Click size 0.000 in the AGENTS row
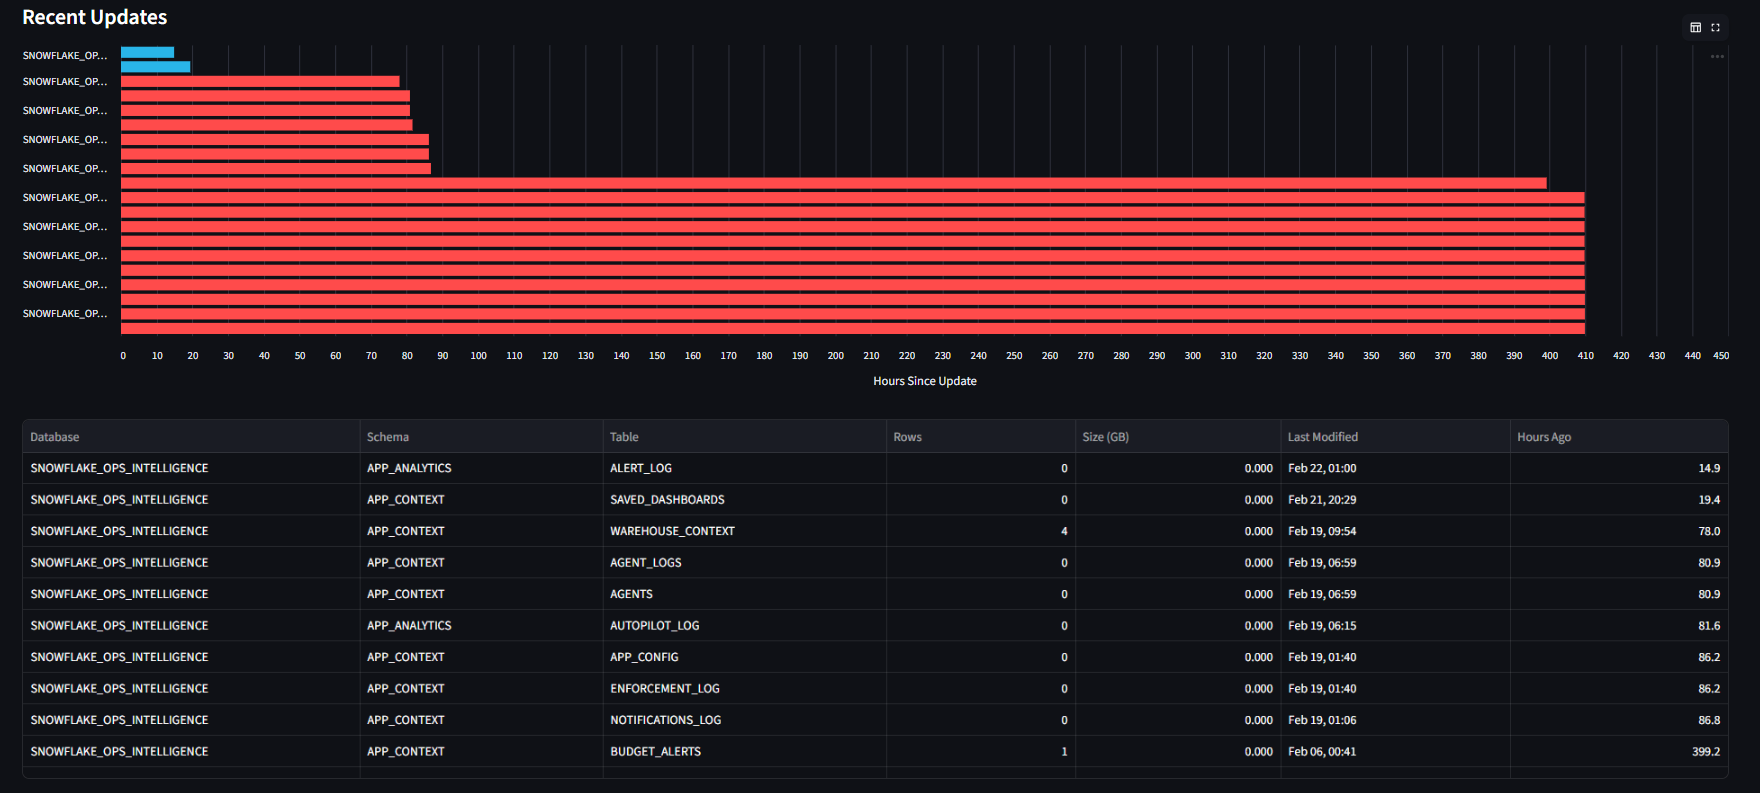The width and height of the screenshot is (1760, 793). tap(1177, 594)
